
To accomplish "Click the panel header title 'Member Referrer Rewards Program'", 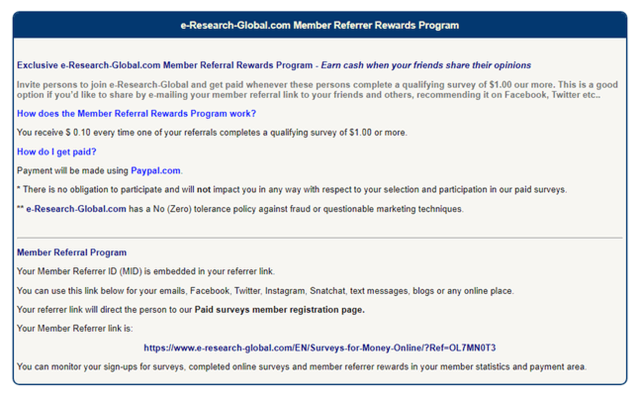I will click(x=320, y=25).
